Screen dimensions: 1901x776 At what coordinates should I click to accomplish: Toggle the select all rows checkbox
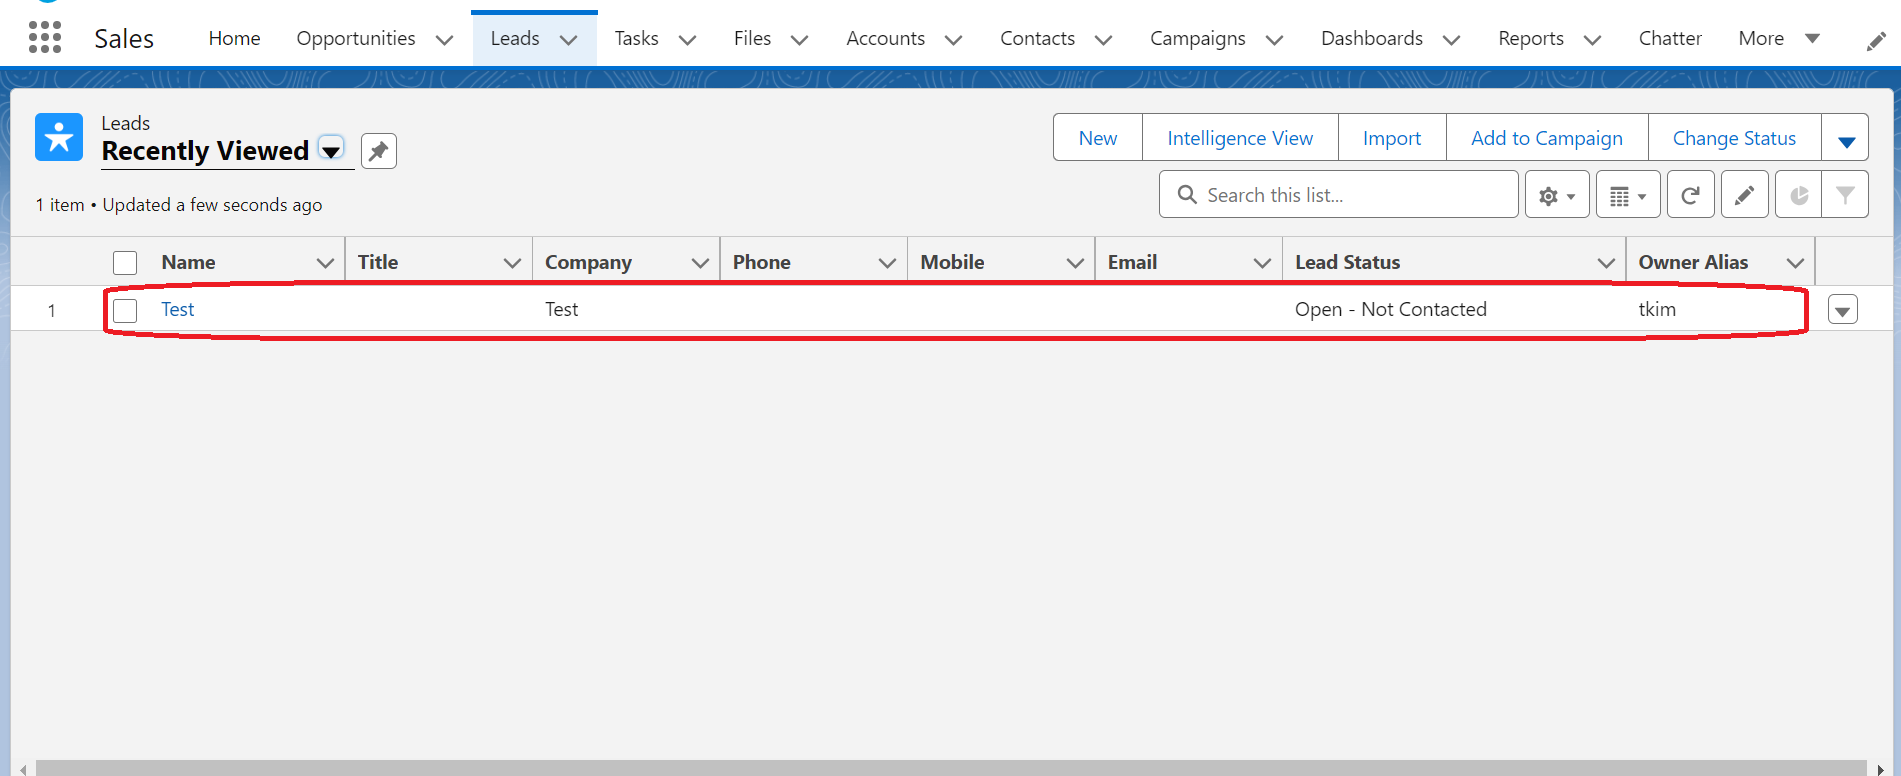click(x=125, y=263)
